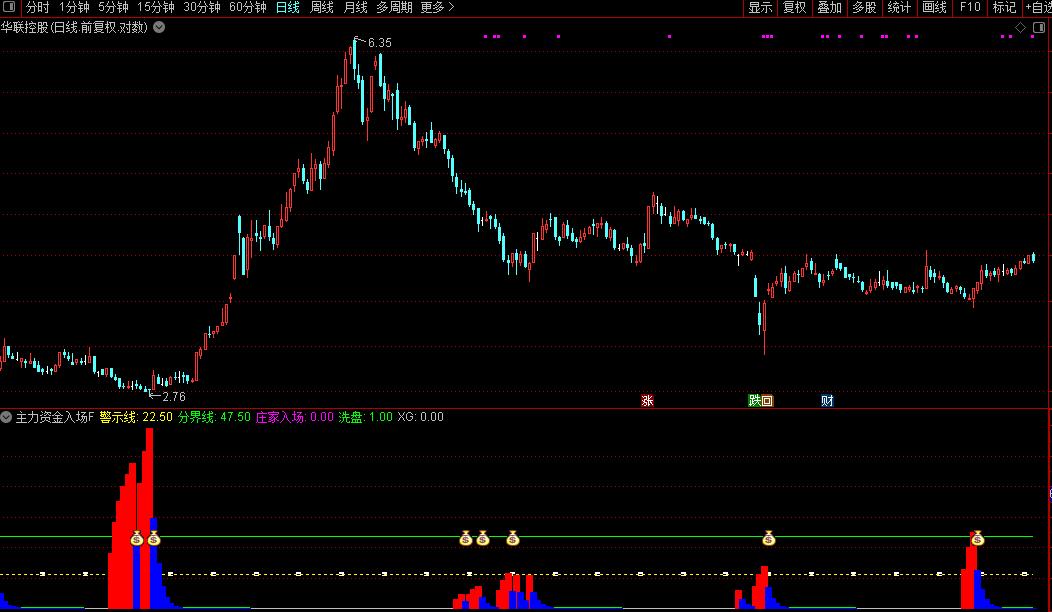Screen dimensions: 1052x612
Task: Toggle the right side panel icon below +自选
Action: click(x=1039, y=28)
